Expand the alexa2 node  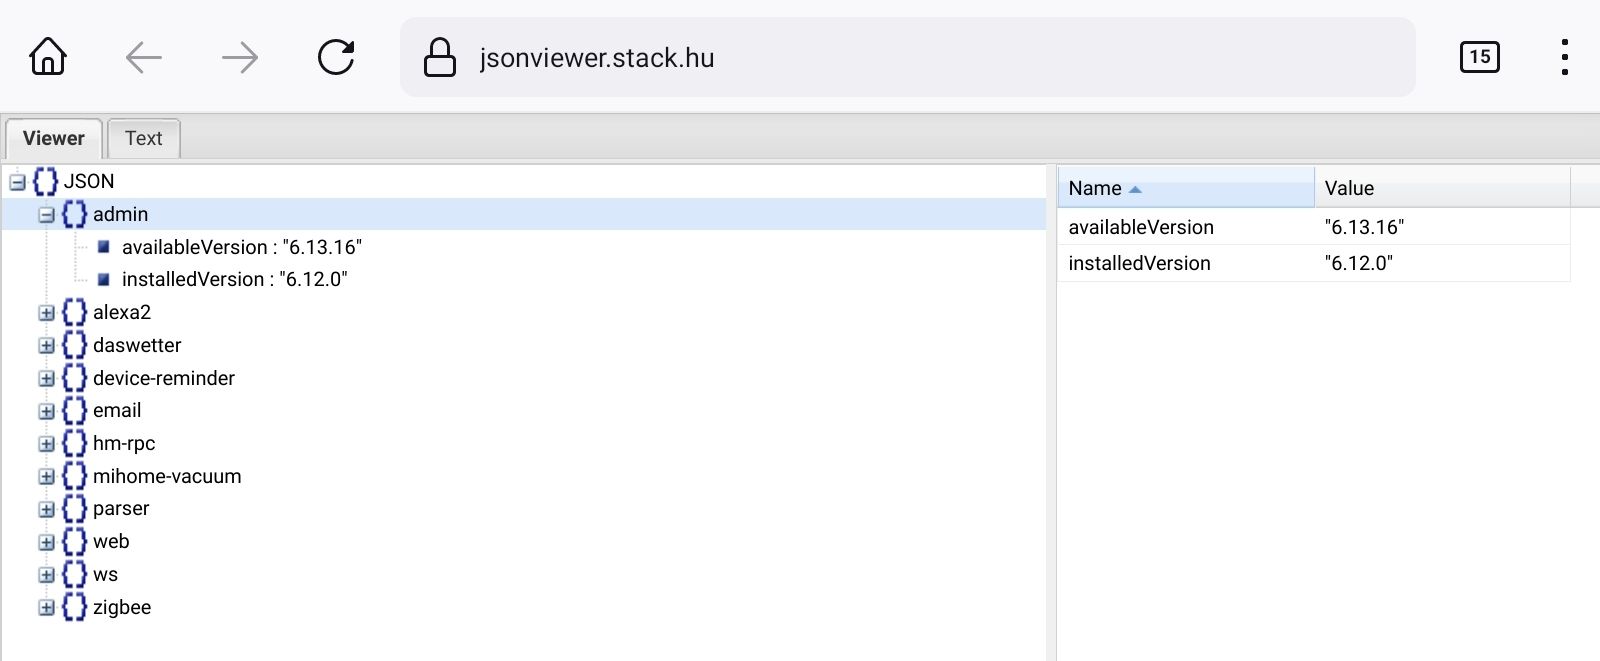[46, 313]
